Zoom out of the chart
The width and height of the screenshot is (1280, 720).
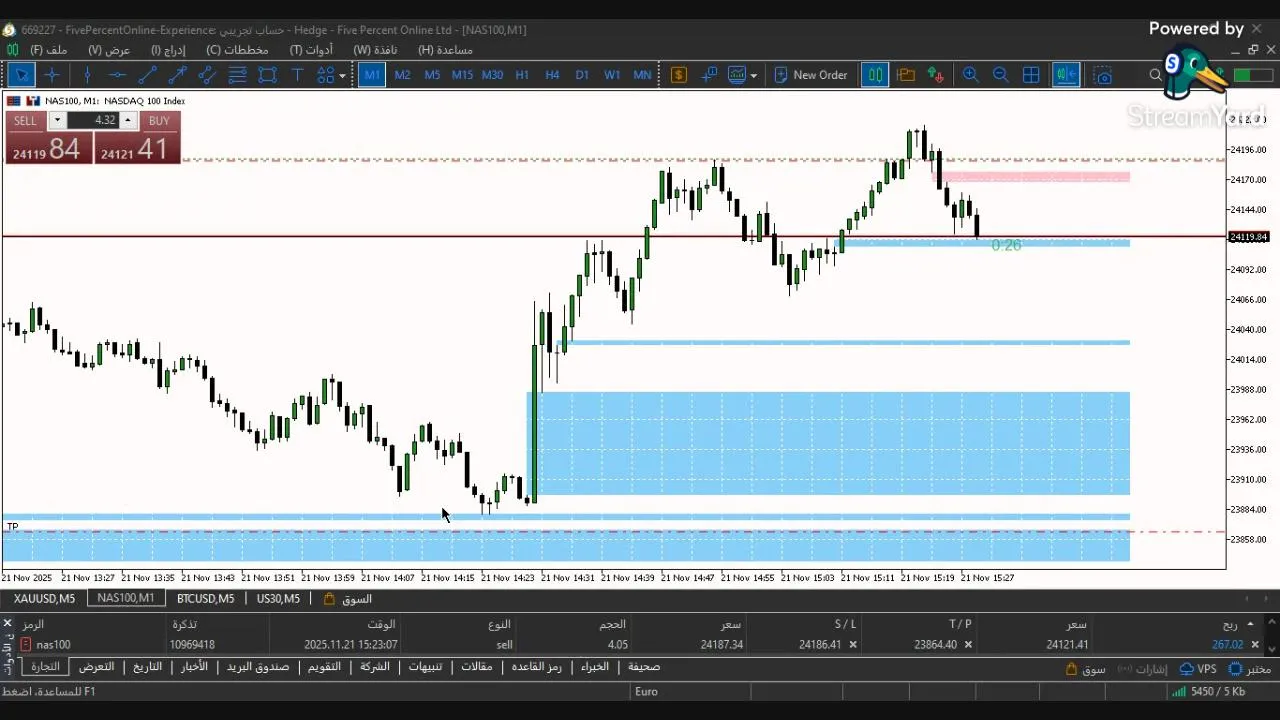pyautogui.click(x=1000, y=75)
